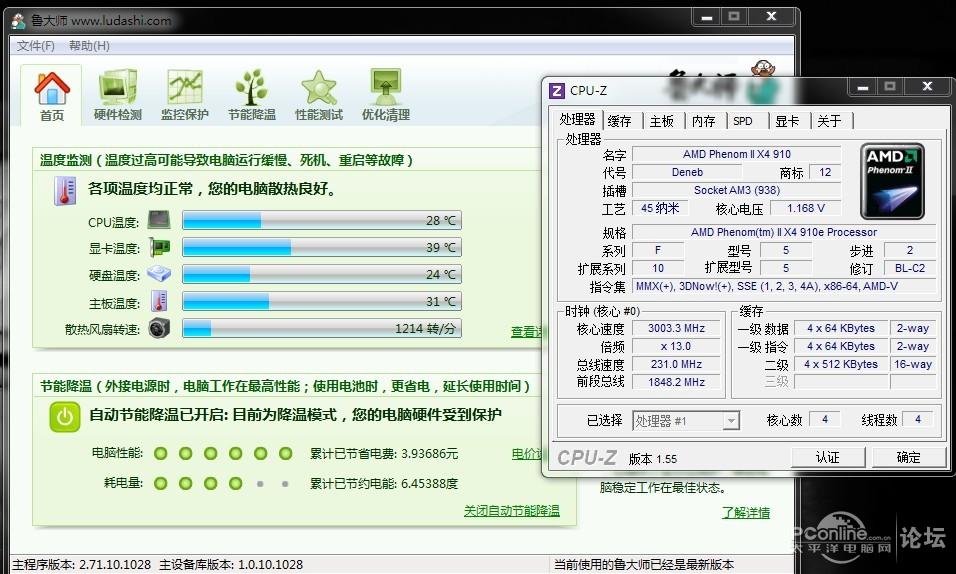Open the 文件(F) menu
This screenshot has height=574, width=956.
pyautogui.click(x=36, y=46)
